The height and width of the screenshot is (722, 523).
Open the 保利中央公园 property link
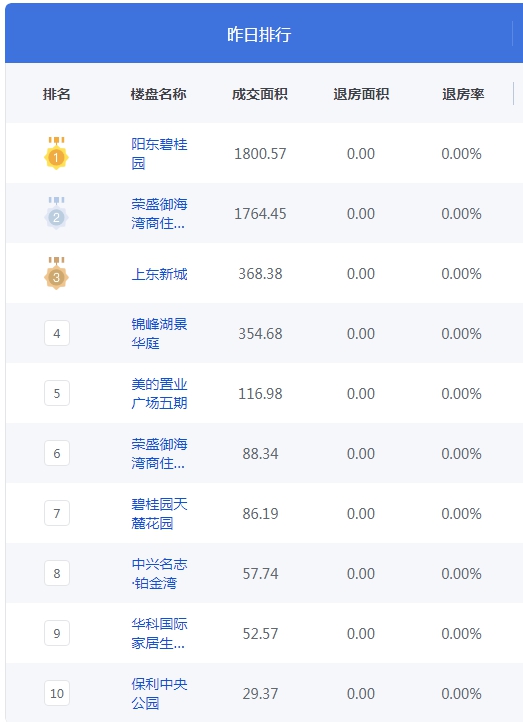(159, 693)
